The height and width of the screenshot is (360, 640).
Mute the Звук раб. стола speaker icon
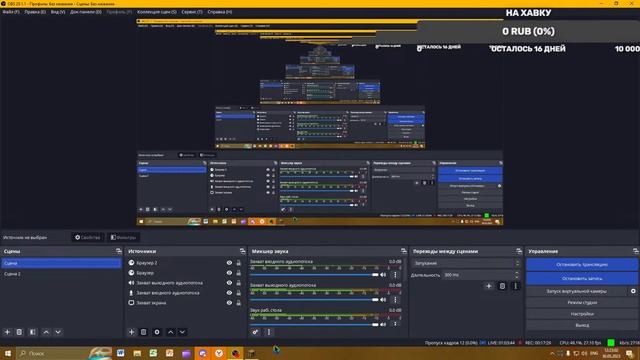click(383, 324)
